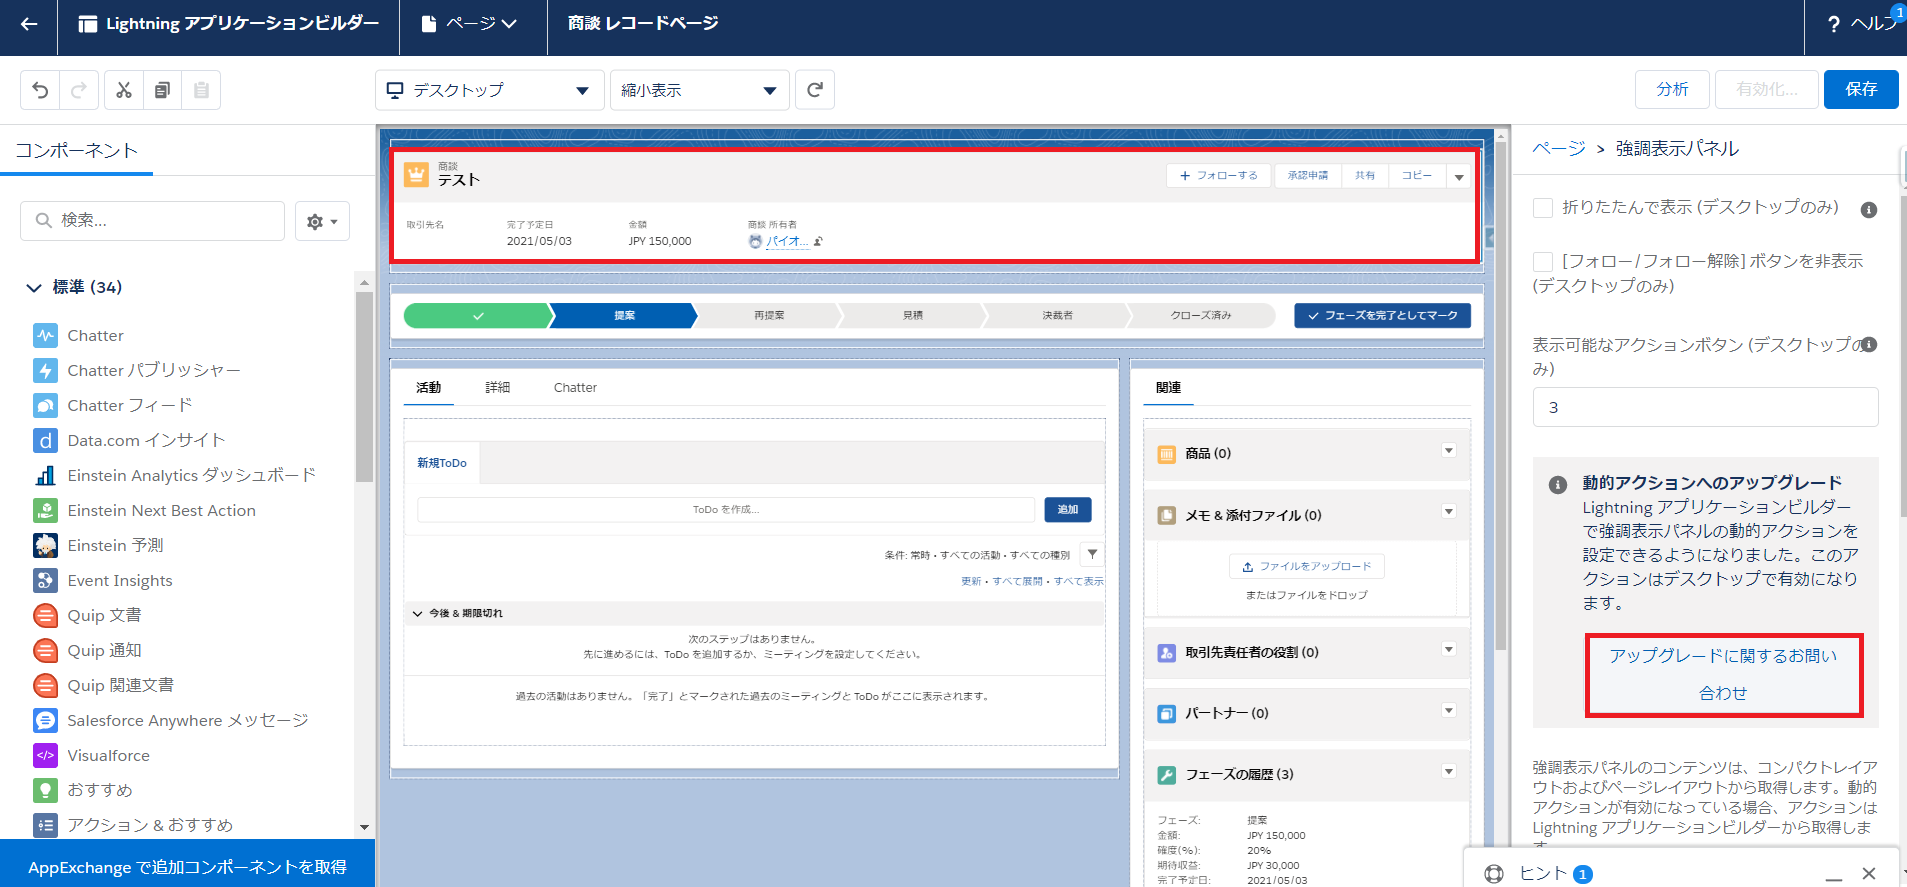Copy the selected component

(162, 90)
